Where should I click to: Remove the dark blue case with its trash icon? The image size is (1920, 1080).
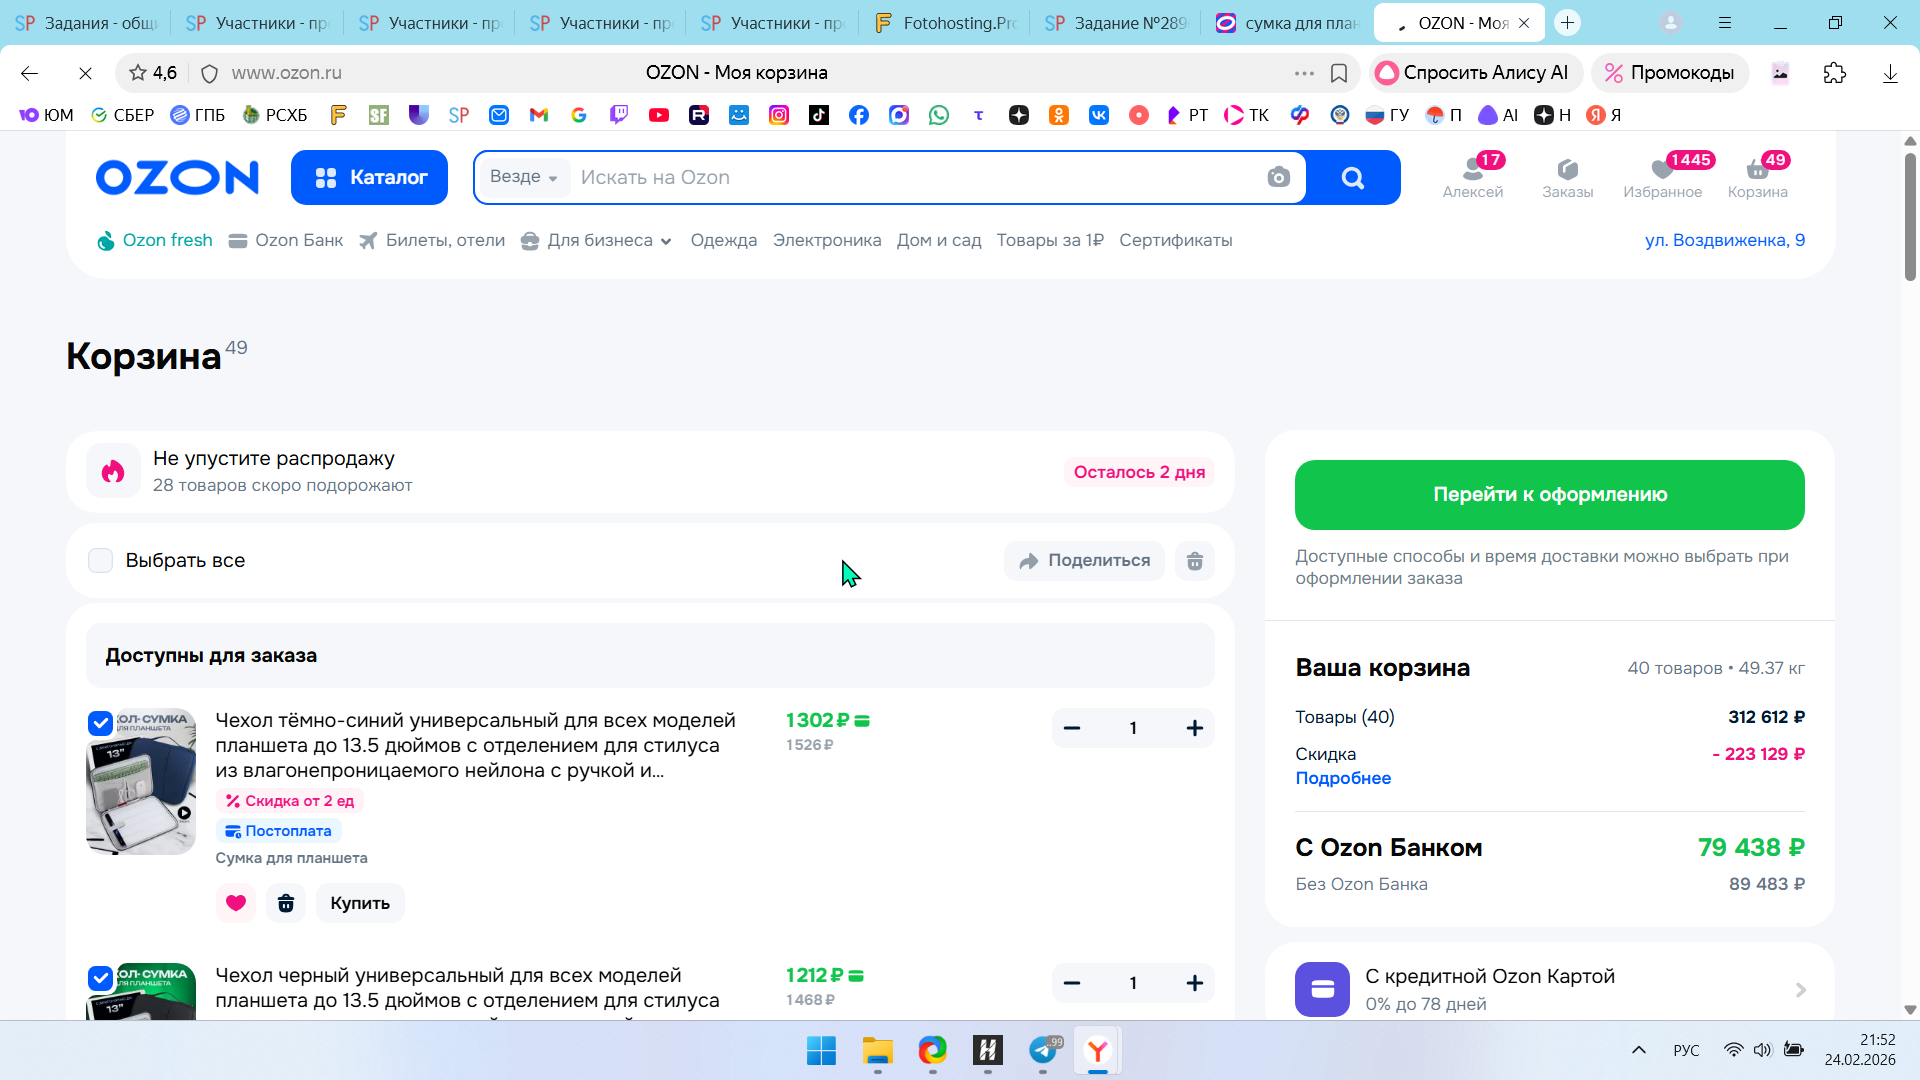click(x=286, y=903)
